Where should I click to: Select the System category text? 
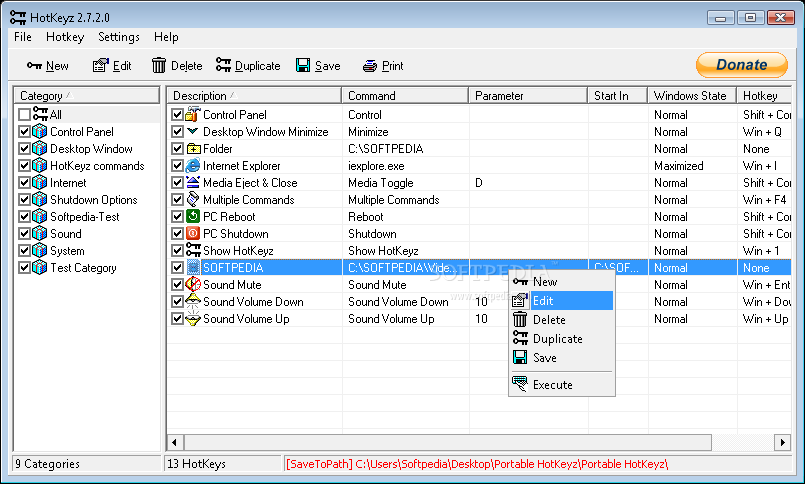click(x=67, y=251)
